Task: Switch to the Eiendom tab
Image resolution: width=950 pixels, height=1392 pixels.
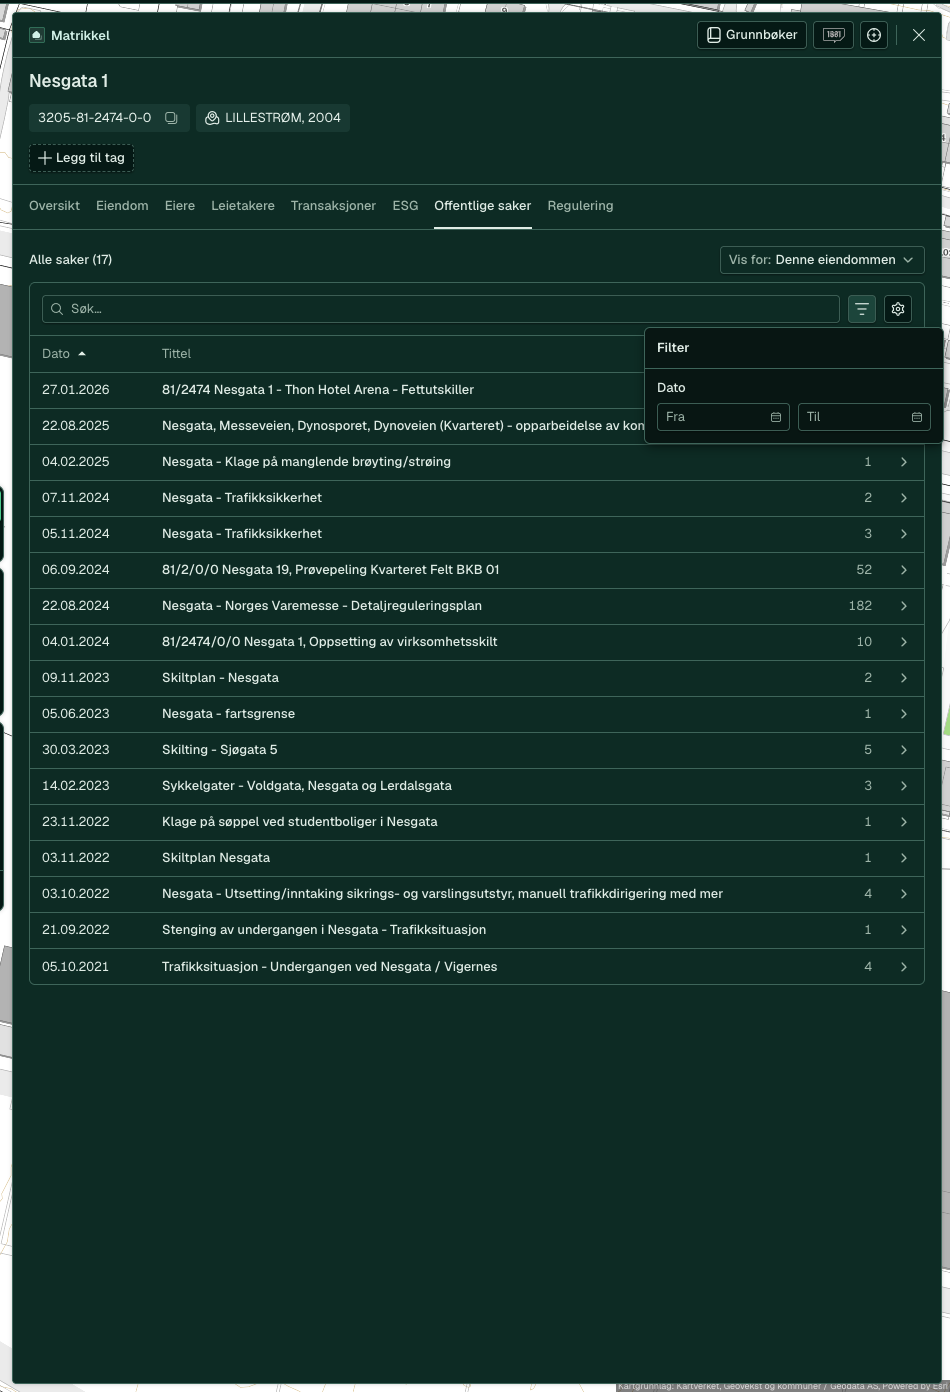Action: coord(122,206)
